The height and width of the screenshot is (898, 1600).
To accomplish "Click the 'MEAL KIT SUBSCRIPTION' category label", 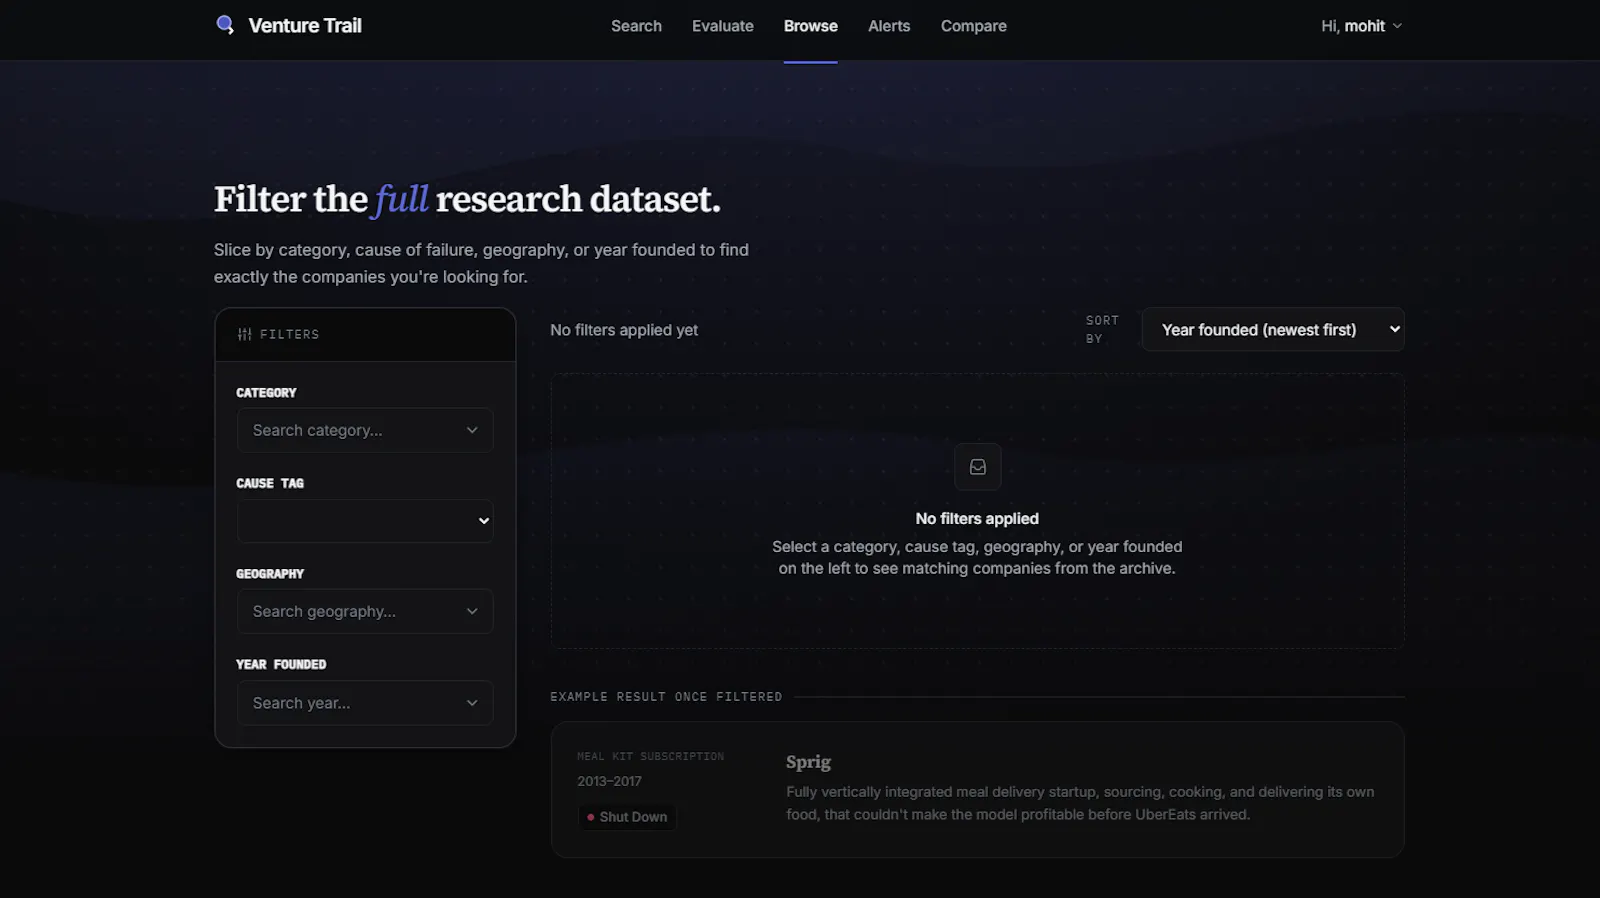I will click(651, 756).
